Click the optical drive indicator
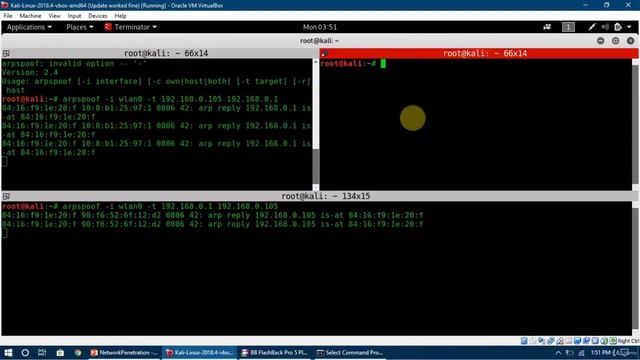The width and height of the screenshot is (640, 360). pyautogui.click(x=533, y=340)
